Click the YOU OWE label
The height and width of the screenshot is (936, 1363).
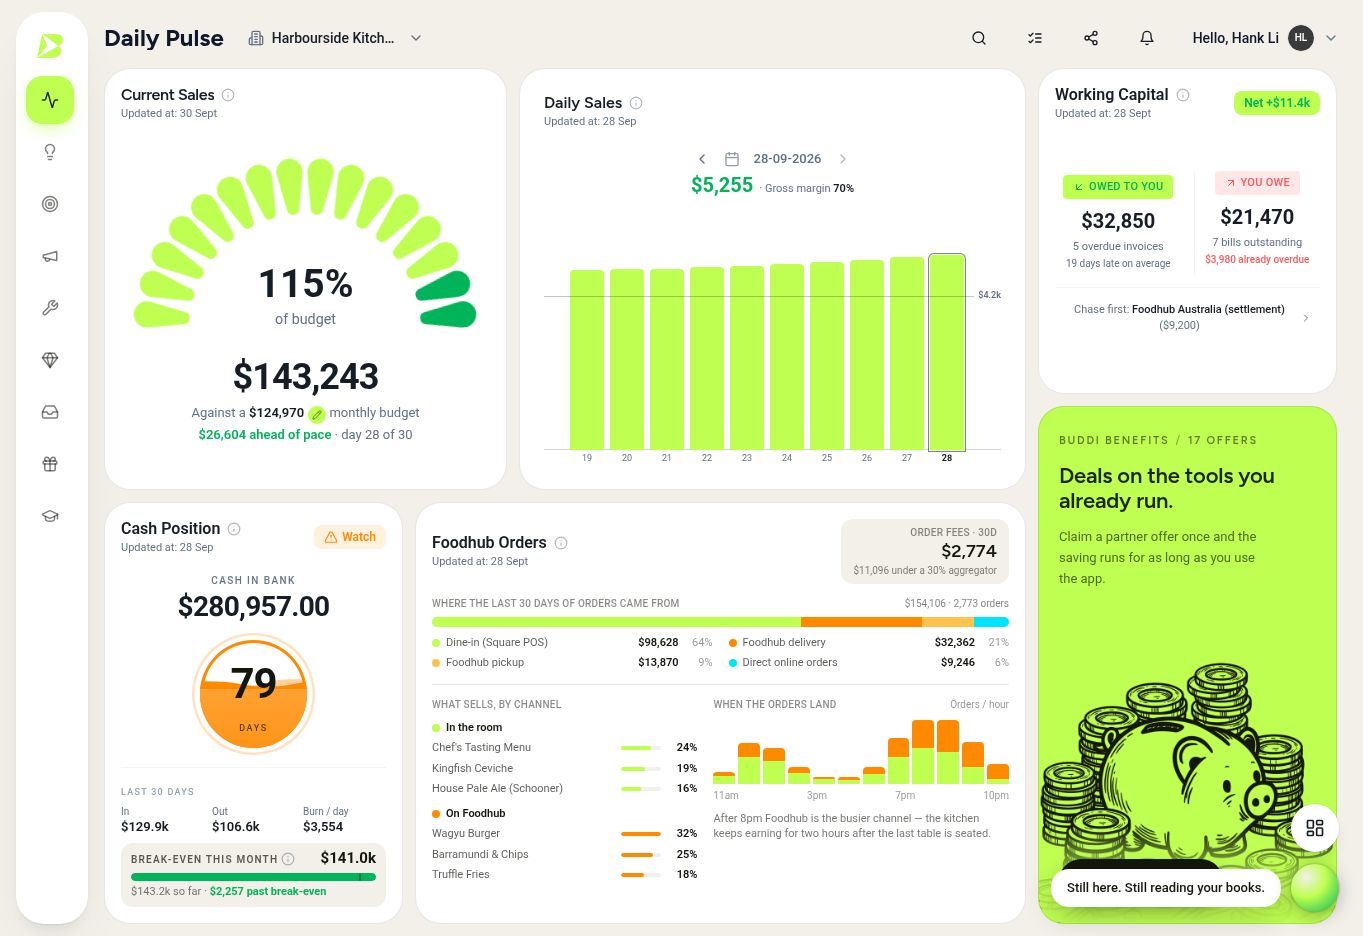(1257, 182)
